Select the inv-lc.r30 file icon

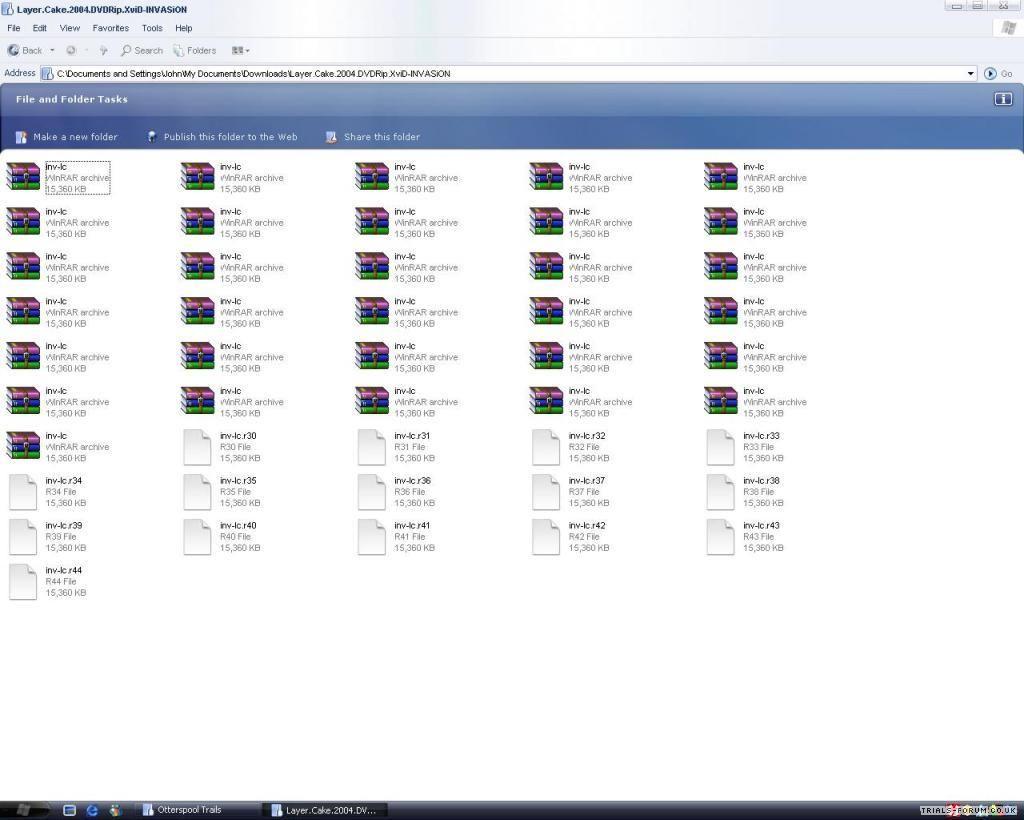click(197, 447)
